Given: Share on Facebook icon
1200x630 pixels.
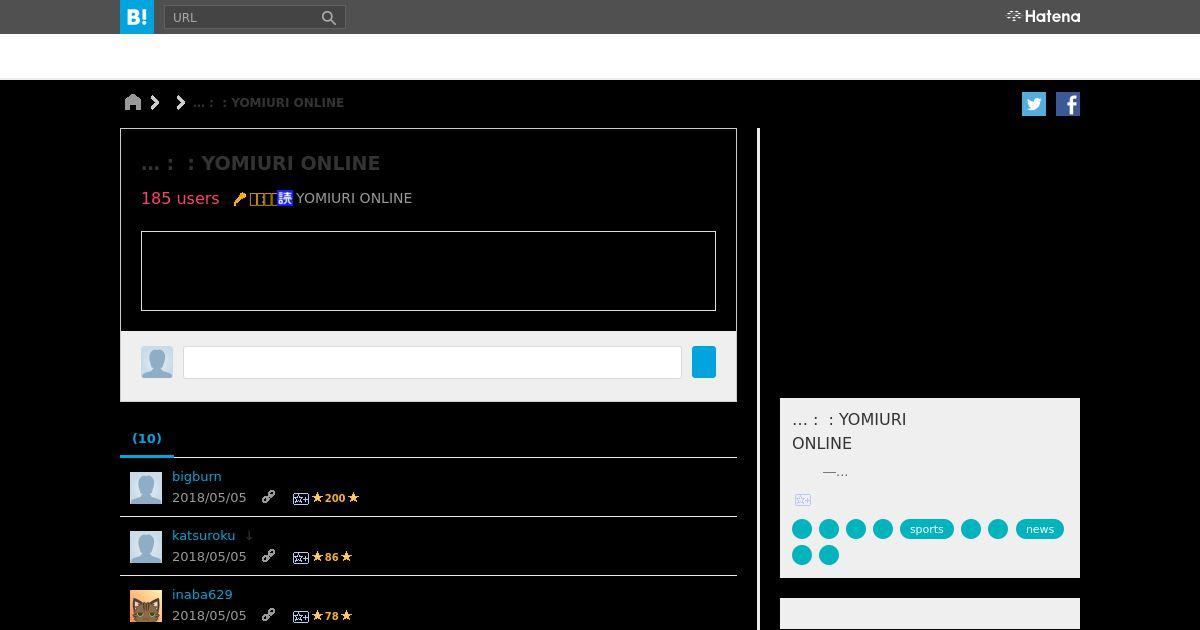Looking at the screenshot, I should tap(1068, 104).
